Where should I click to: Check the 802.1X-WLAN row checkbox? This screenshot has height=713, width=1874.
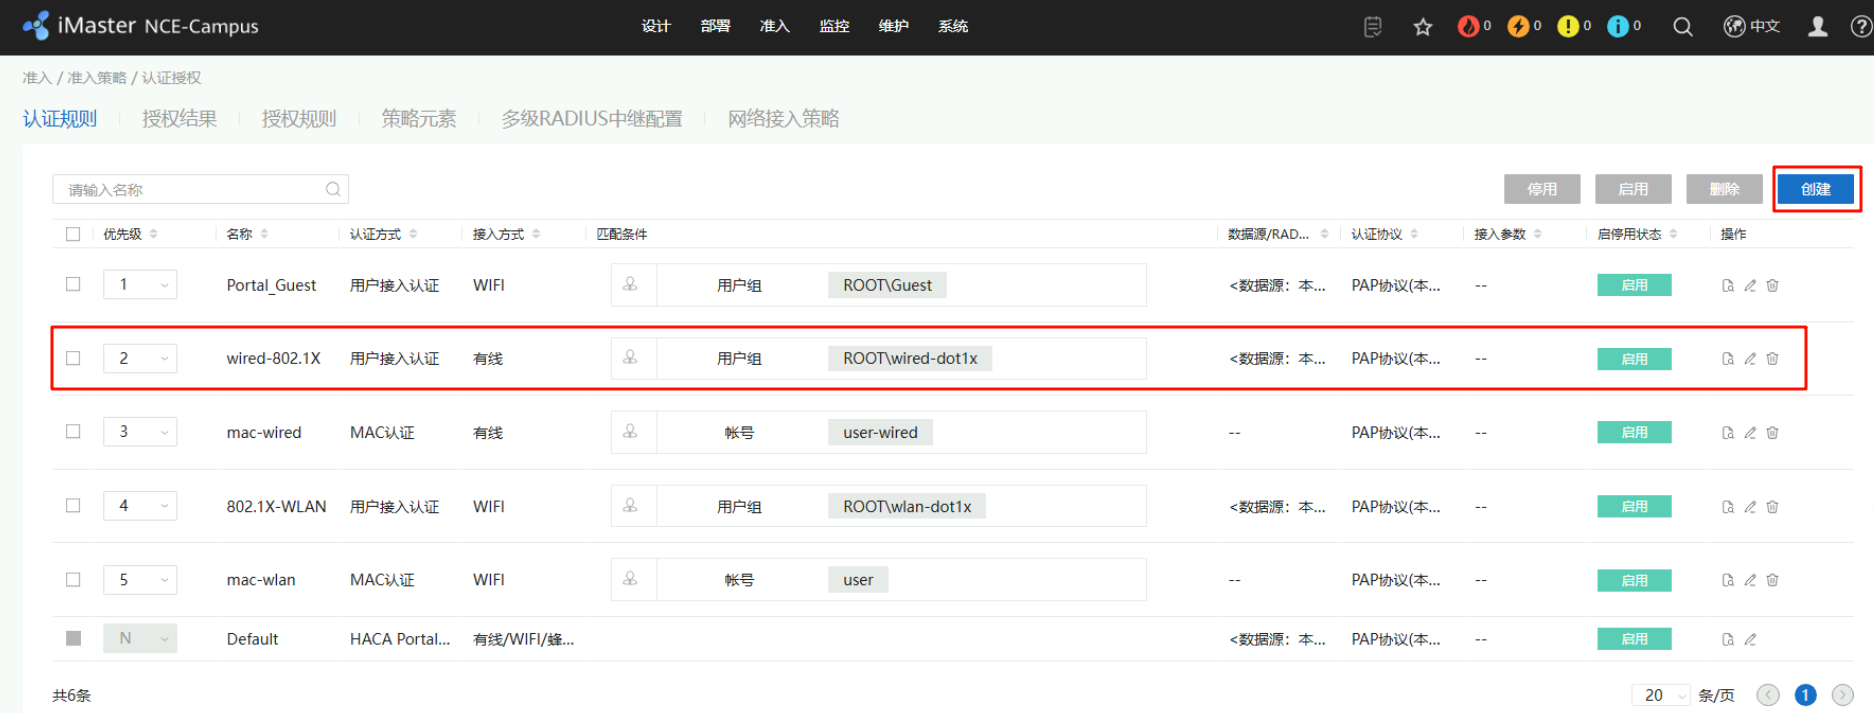[73, 506]
